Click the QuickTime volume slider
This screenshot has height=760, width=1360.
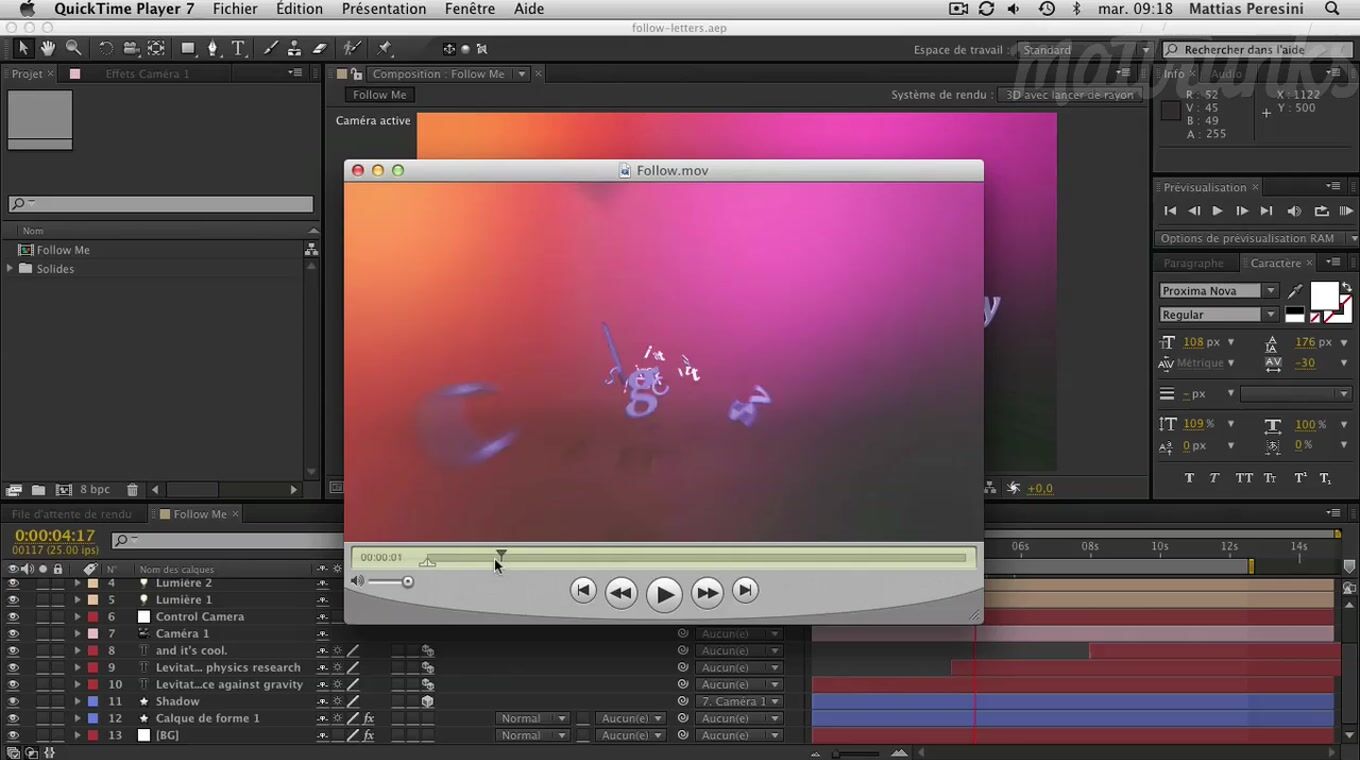[x=390, y=582]
